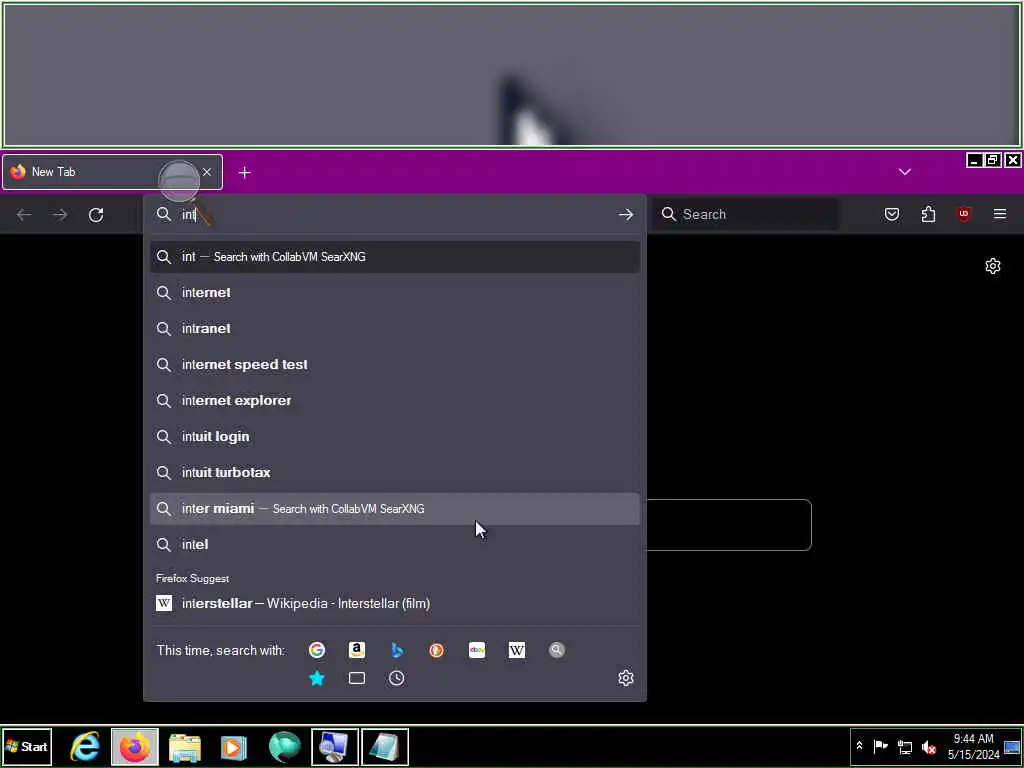The width and height of the screenshot is (1024, 768).
Task: Choose 'internet explorer' suggestion
Action: (395, 400)
